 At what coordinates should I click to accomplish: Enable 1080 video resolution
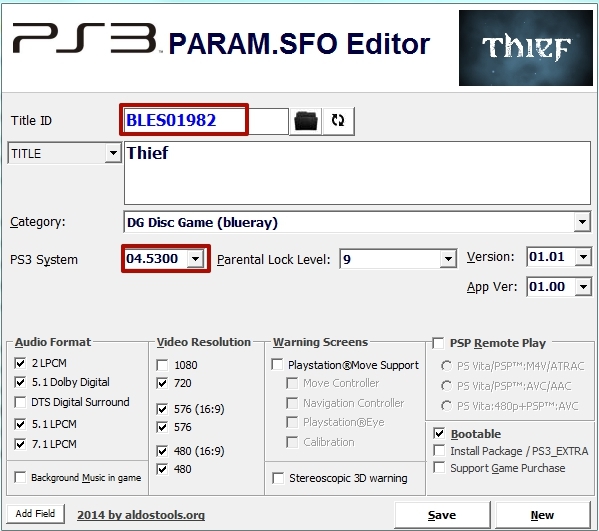162,365
